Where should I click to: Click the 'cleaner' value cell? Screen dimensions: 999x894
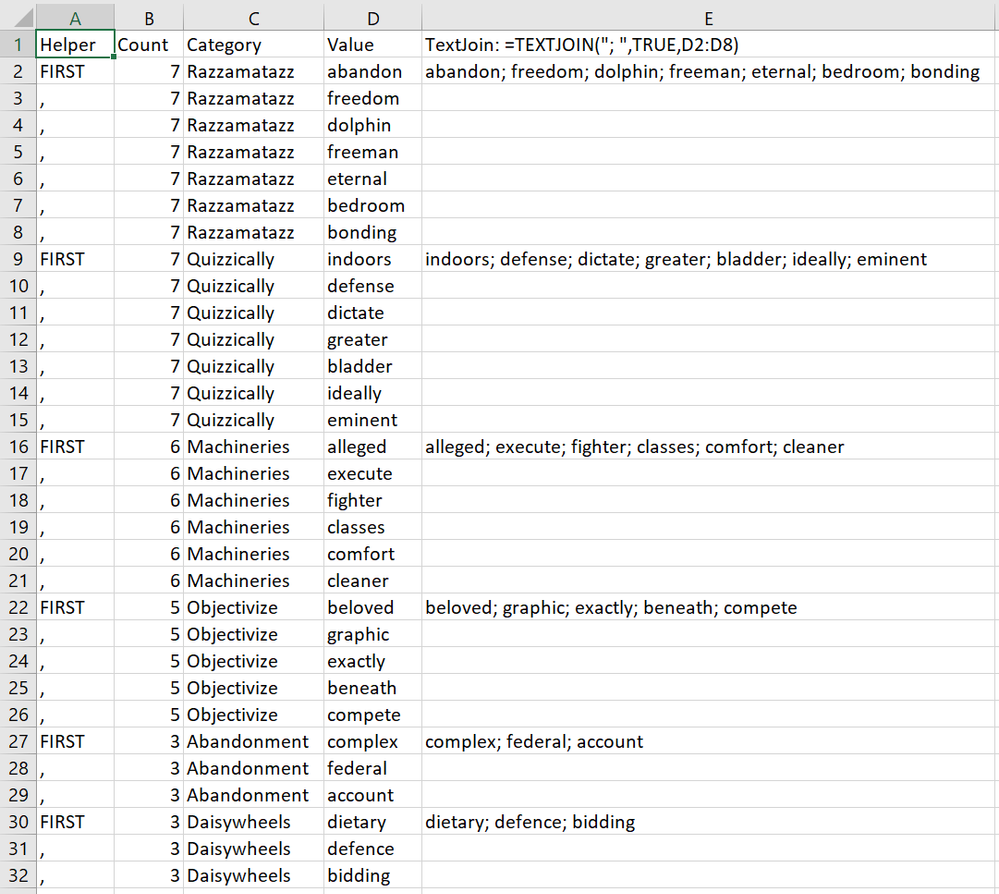(x=373, y=580)
